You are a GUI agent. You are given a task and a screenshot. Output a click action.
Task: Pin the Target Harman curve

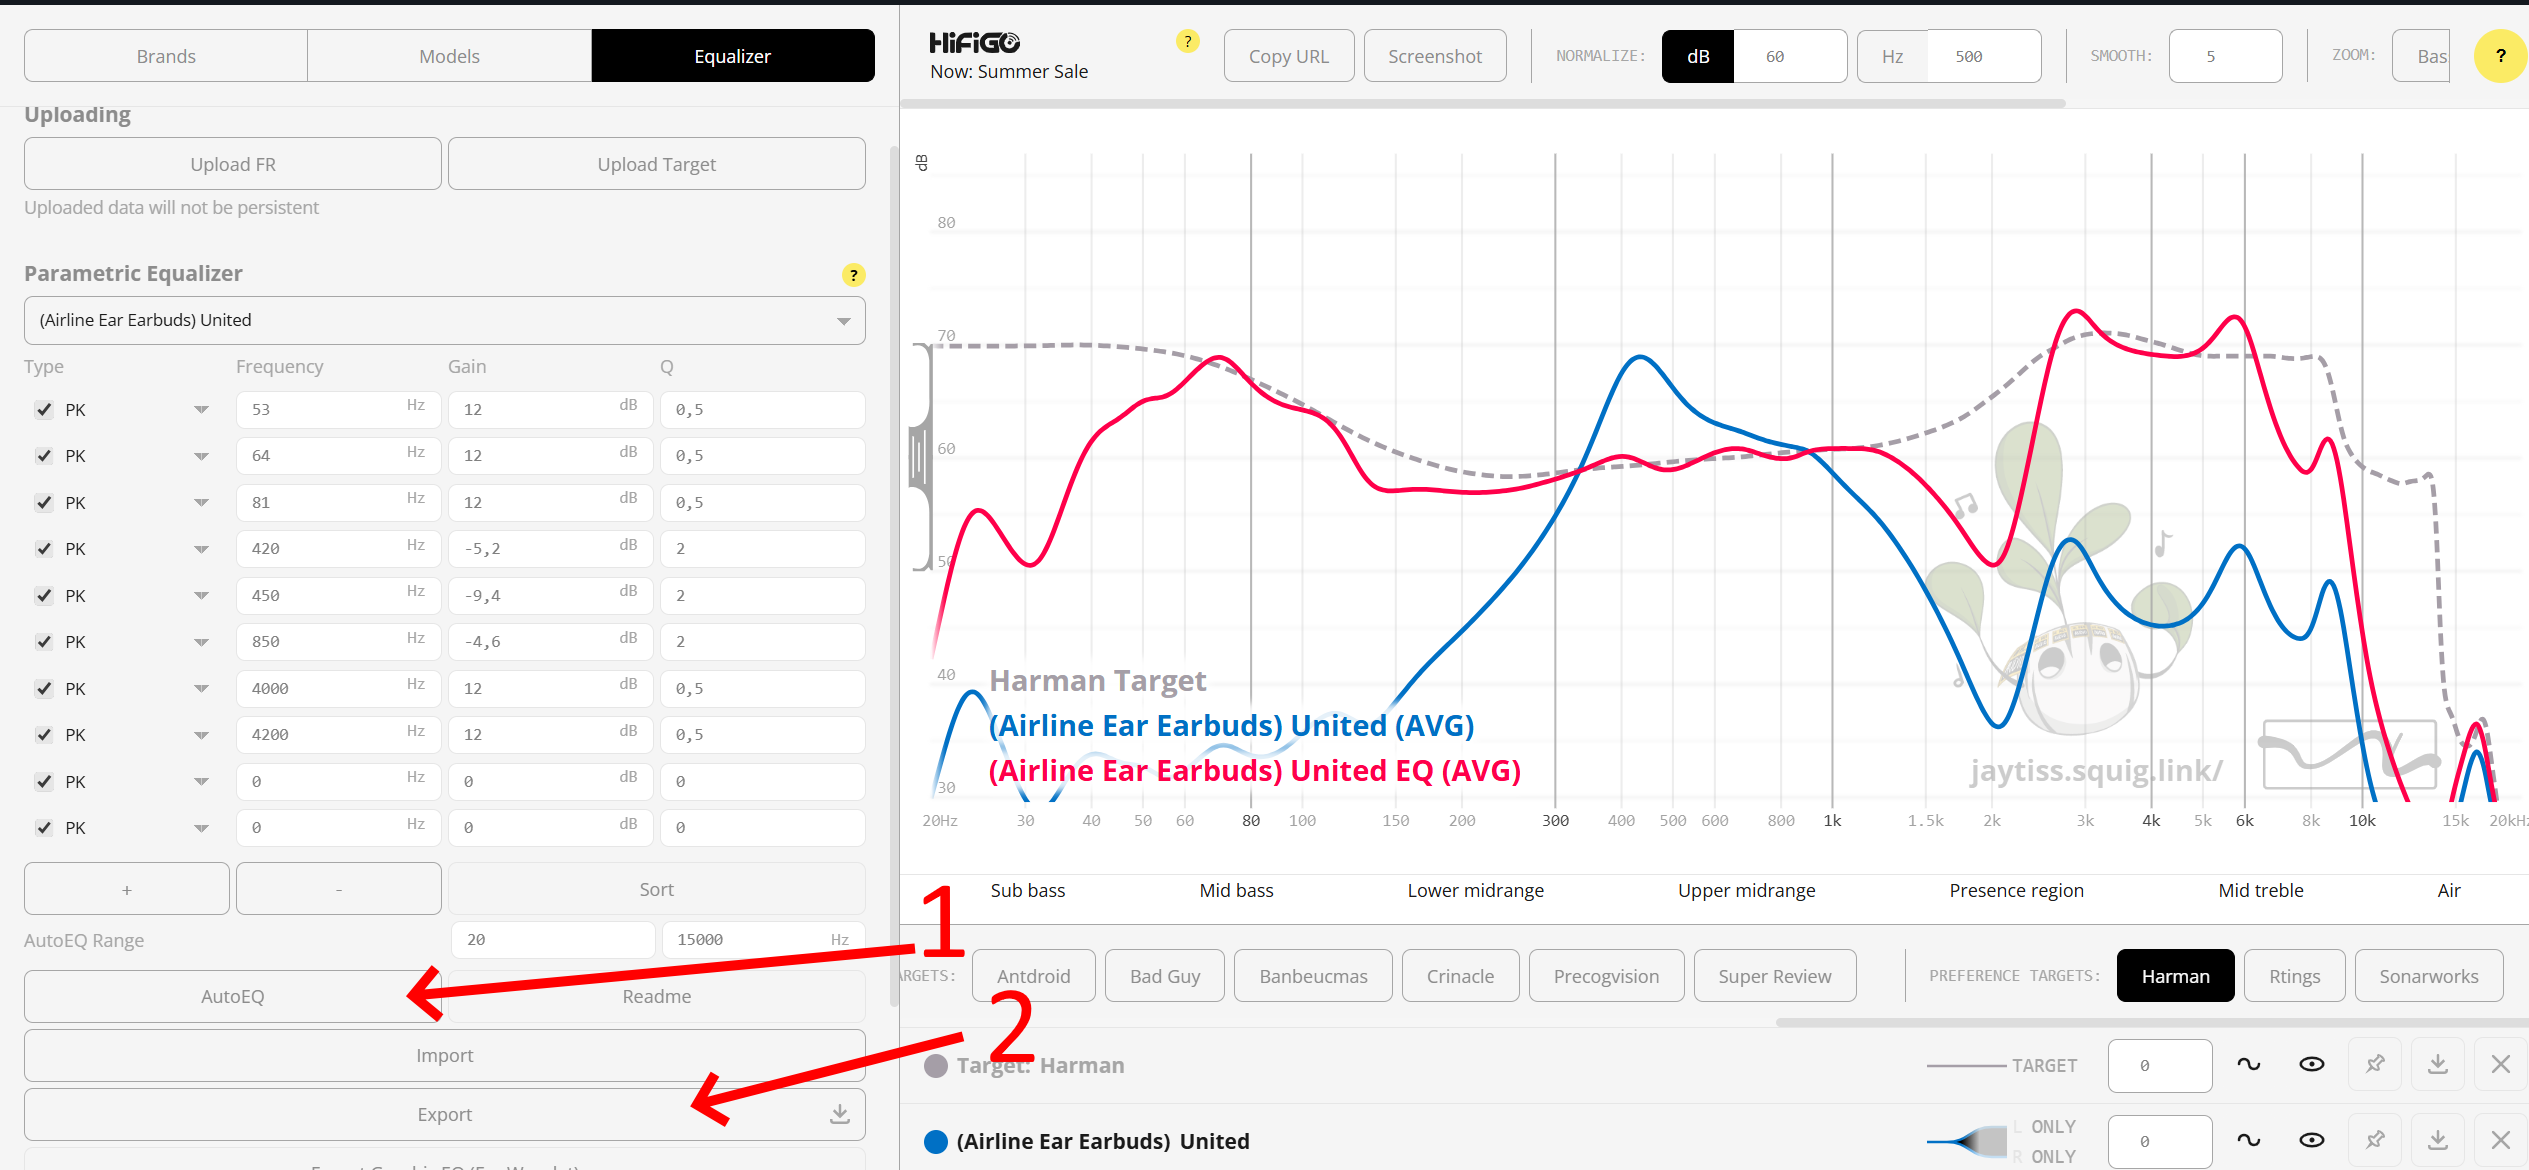[2375, 1065]
